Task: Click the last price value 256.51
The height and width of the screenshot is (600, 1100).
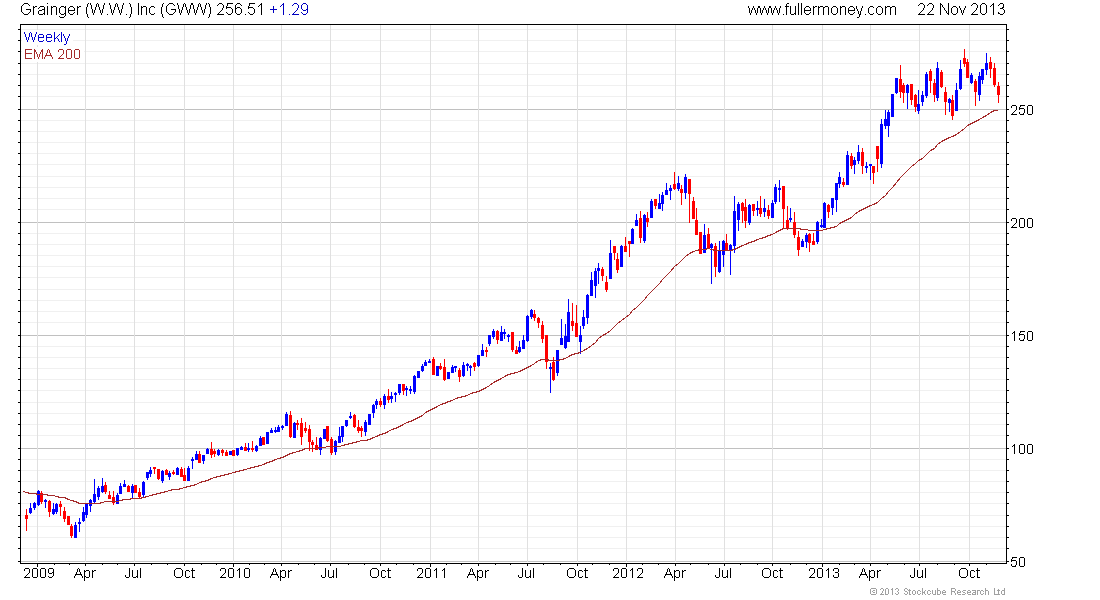Action: coord(240,10)
